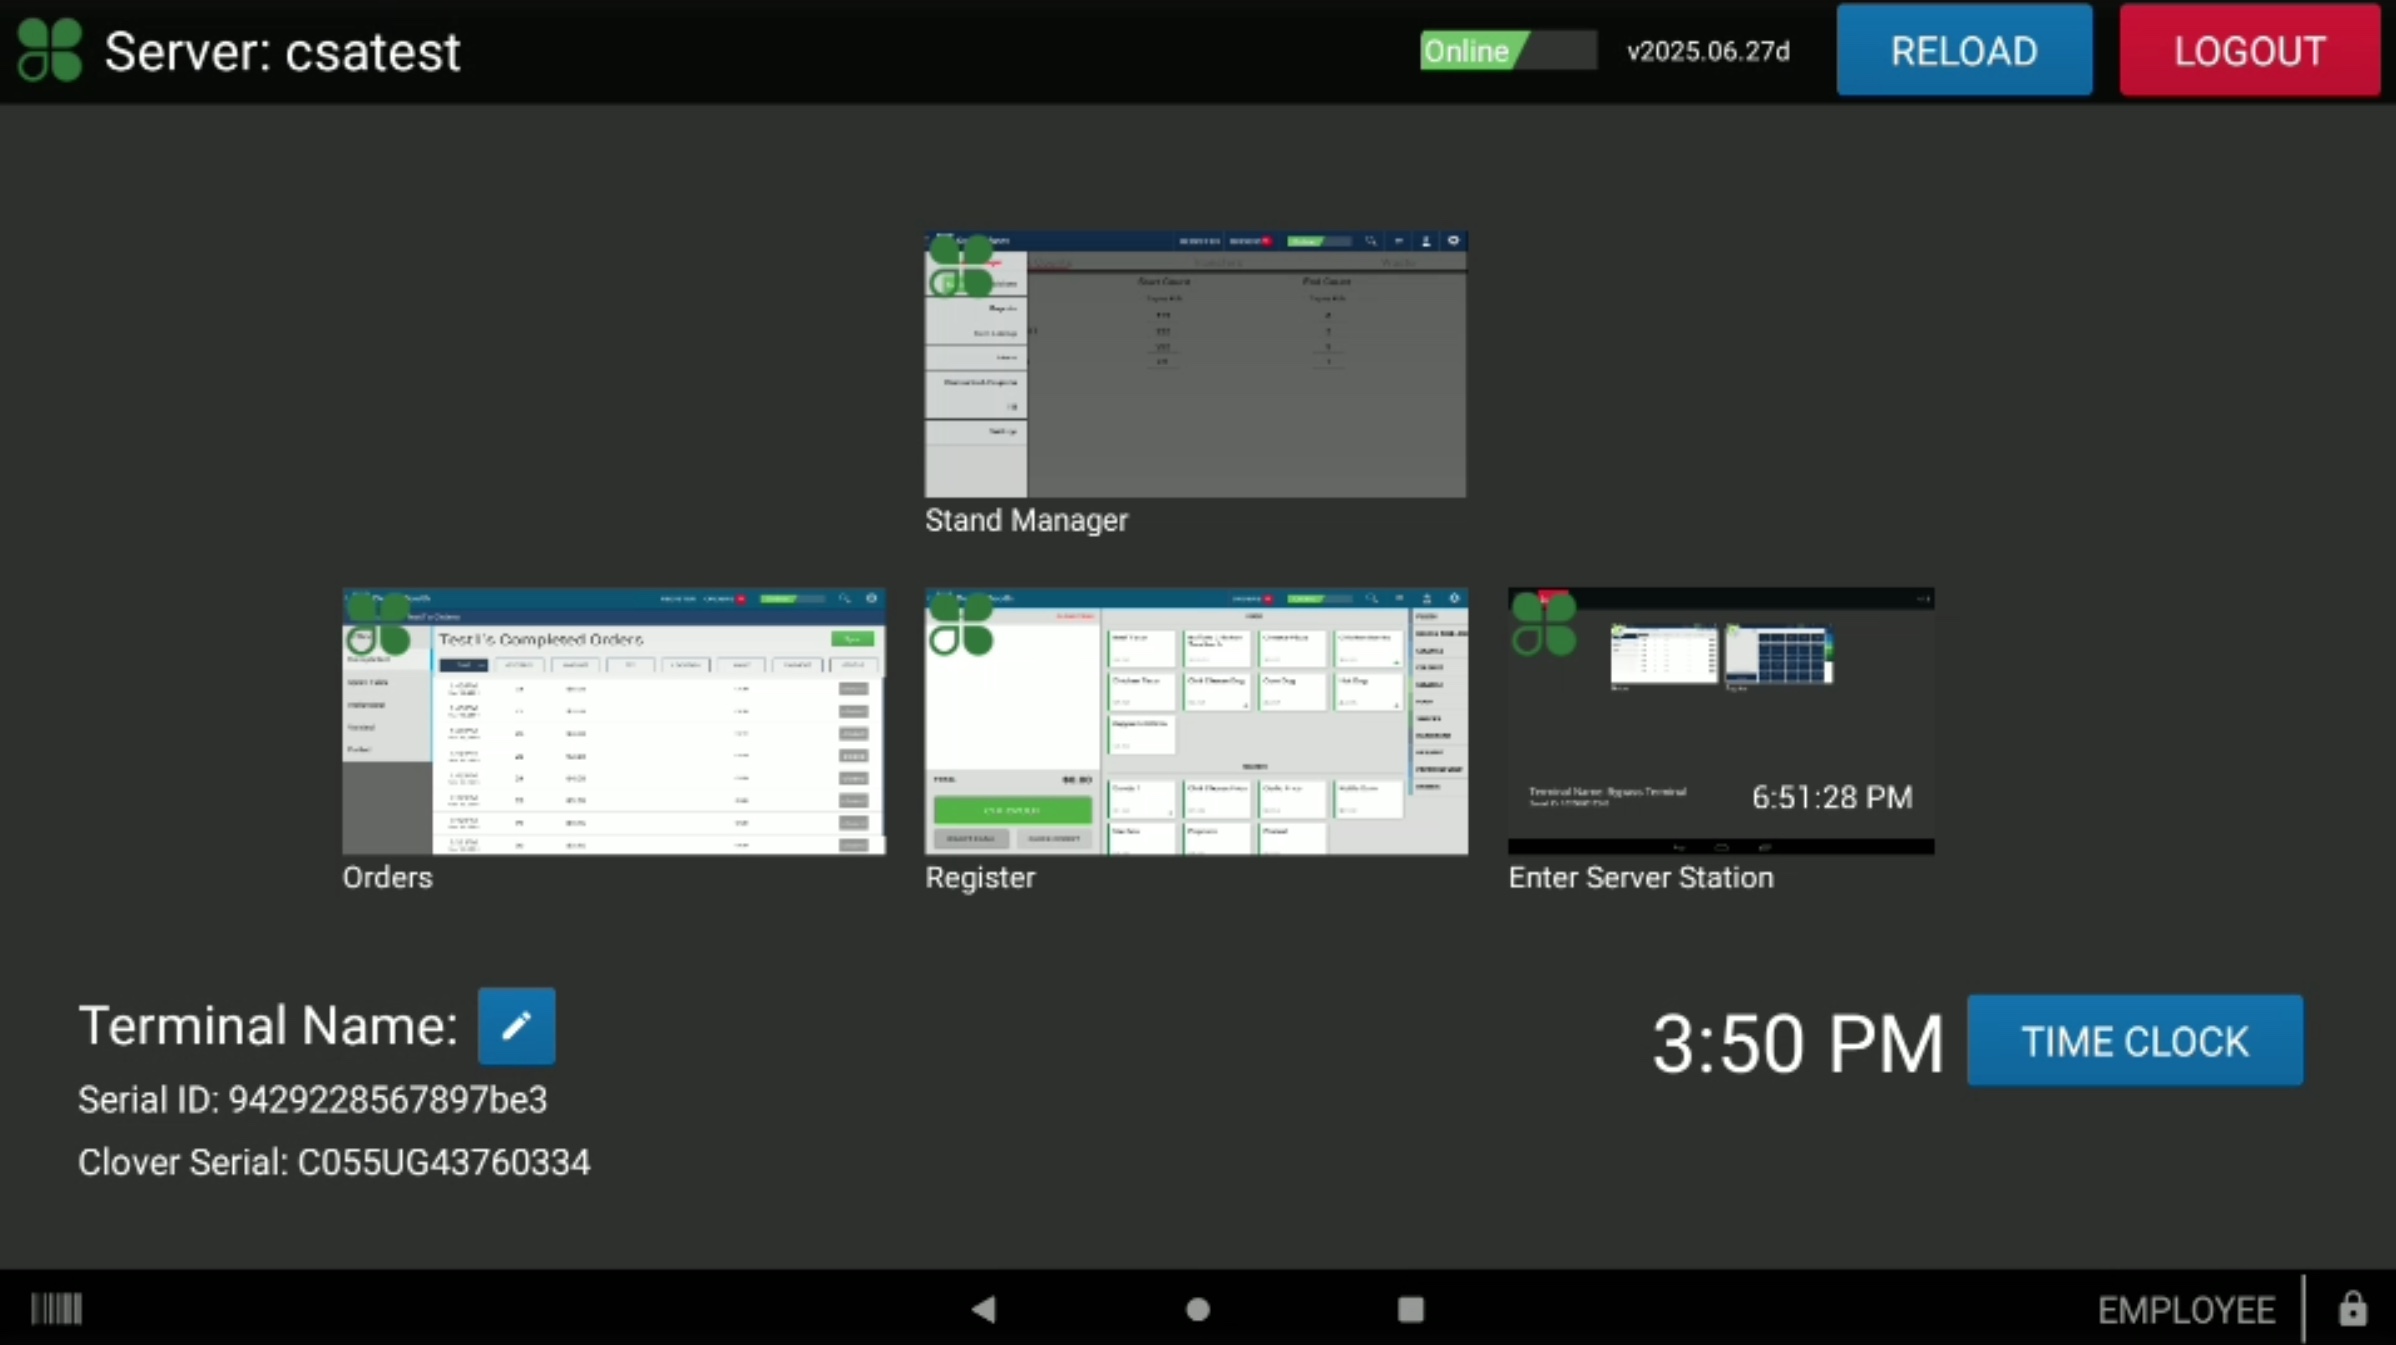Click the Stand Manager label
Image resolution: width=2396 pixels, height=1345 pixels.
(x=1026, y=520)
